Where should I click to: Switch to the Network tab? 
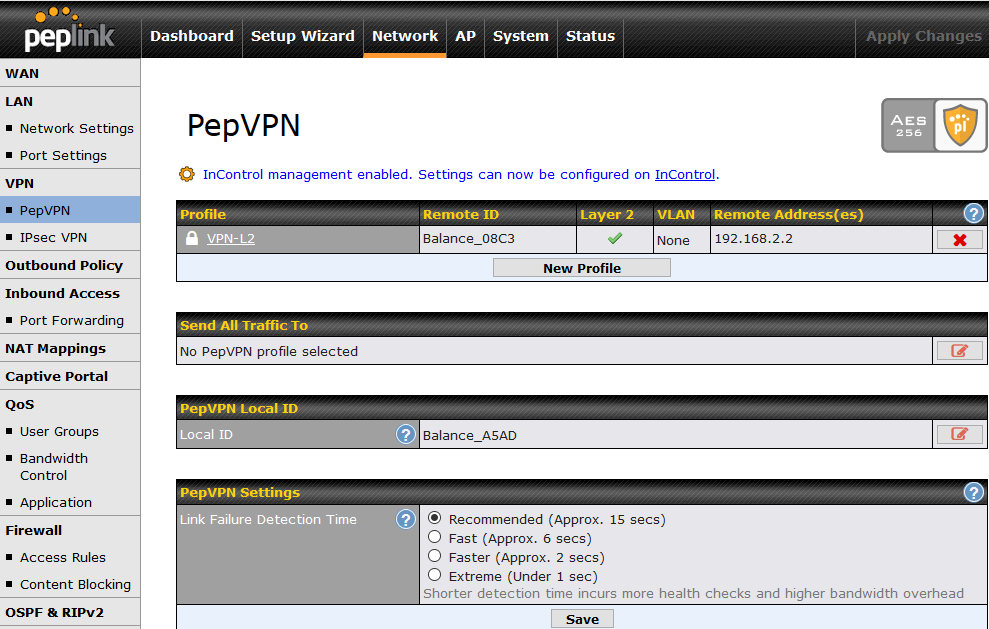[405, 37]
